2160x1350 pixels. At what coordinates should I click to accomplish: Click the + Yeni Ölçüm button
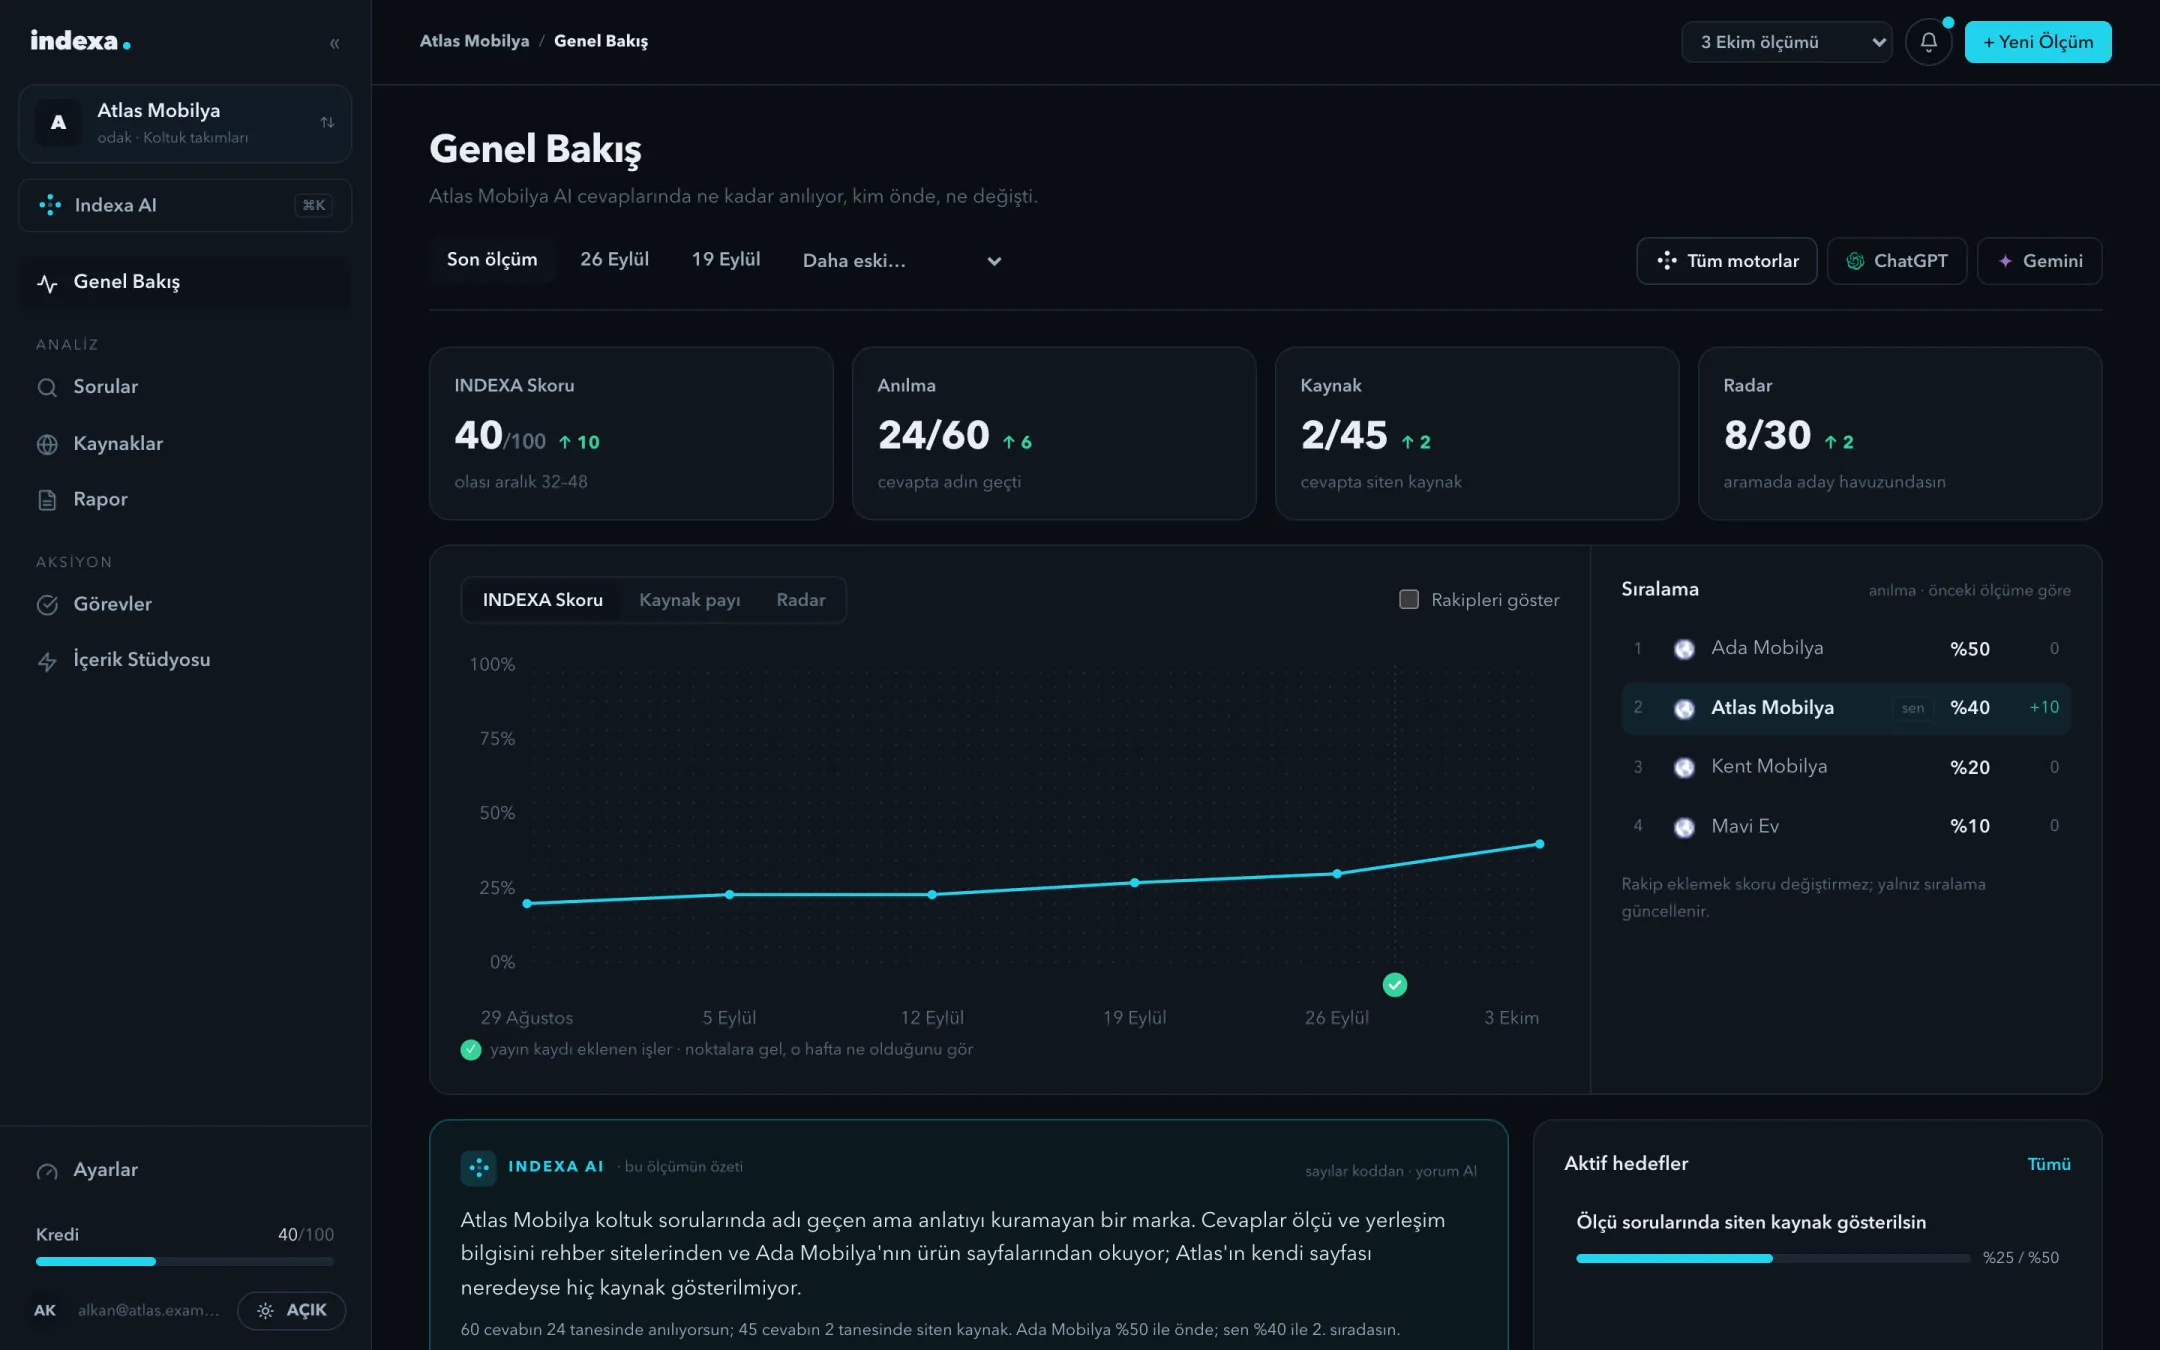tap(2037, 42)
